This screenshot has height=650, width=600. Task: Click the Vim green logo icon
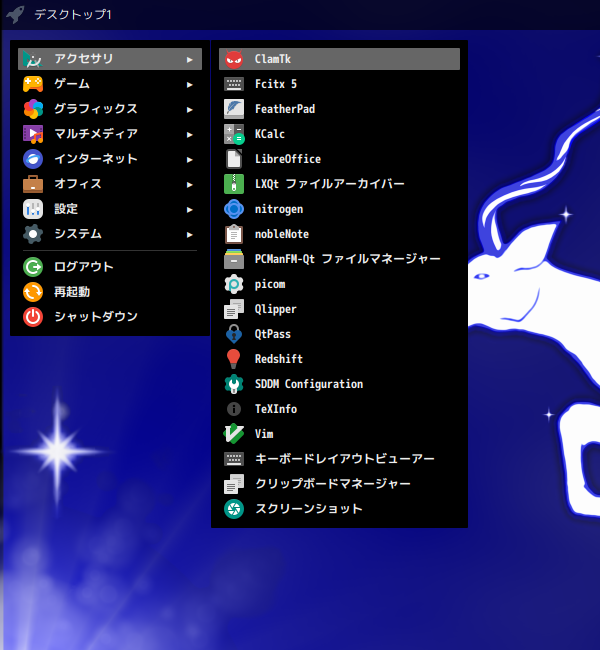coord(234,434)
